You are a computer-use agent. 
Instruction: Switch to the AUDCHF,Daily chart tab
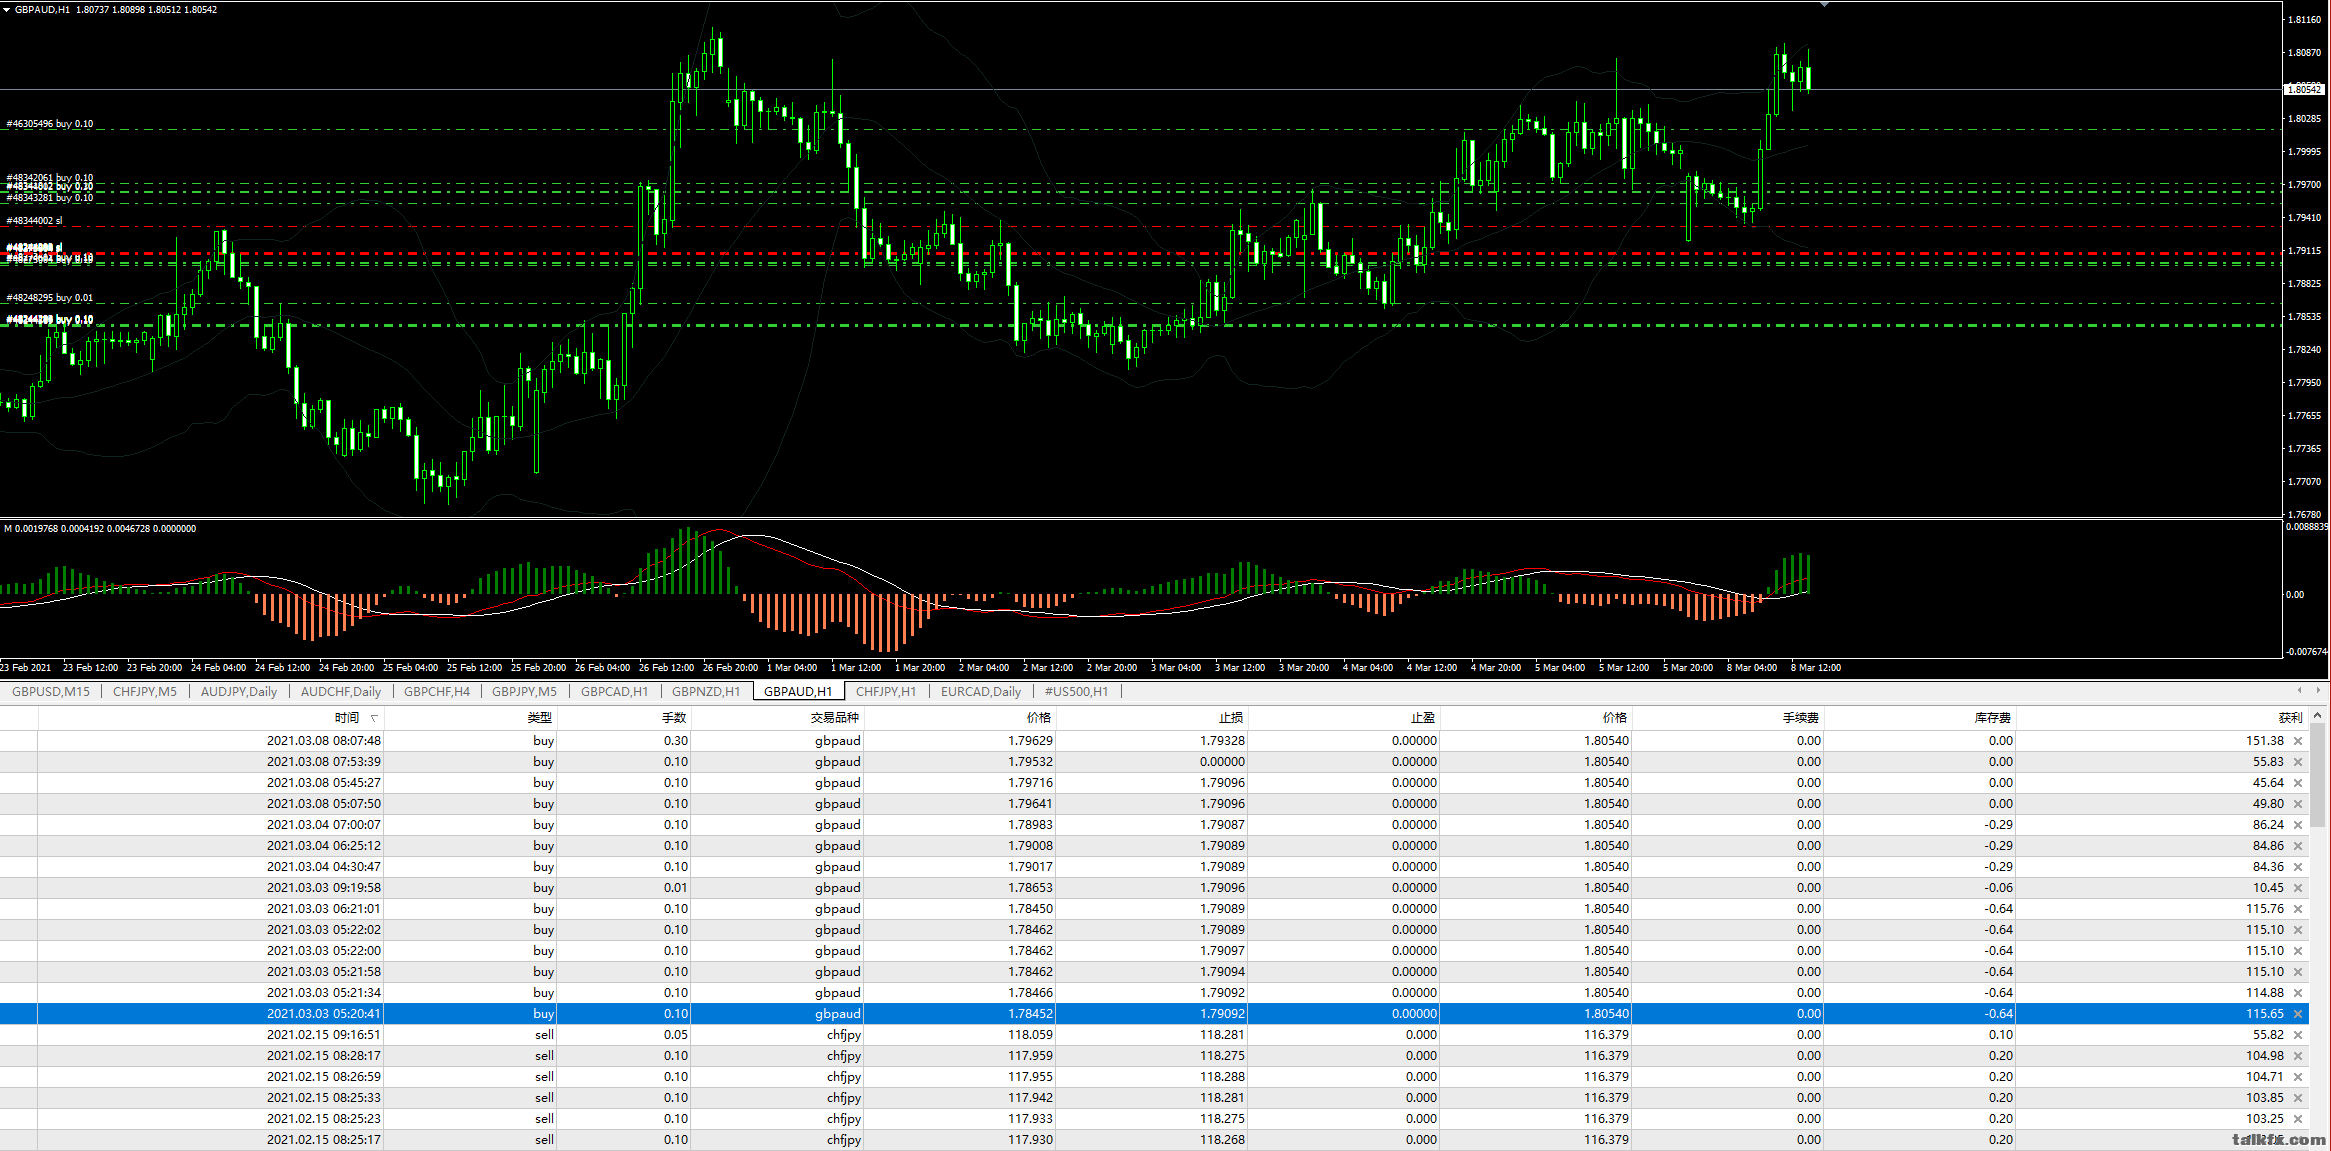tap(341, 691)
